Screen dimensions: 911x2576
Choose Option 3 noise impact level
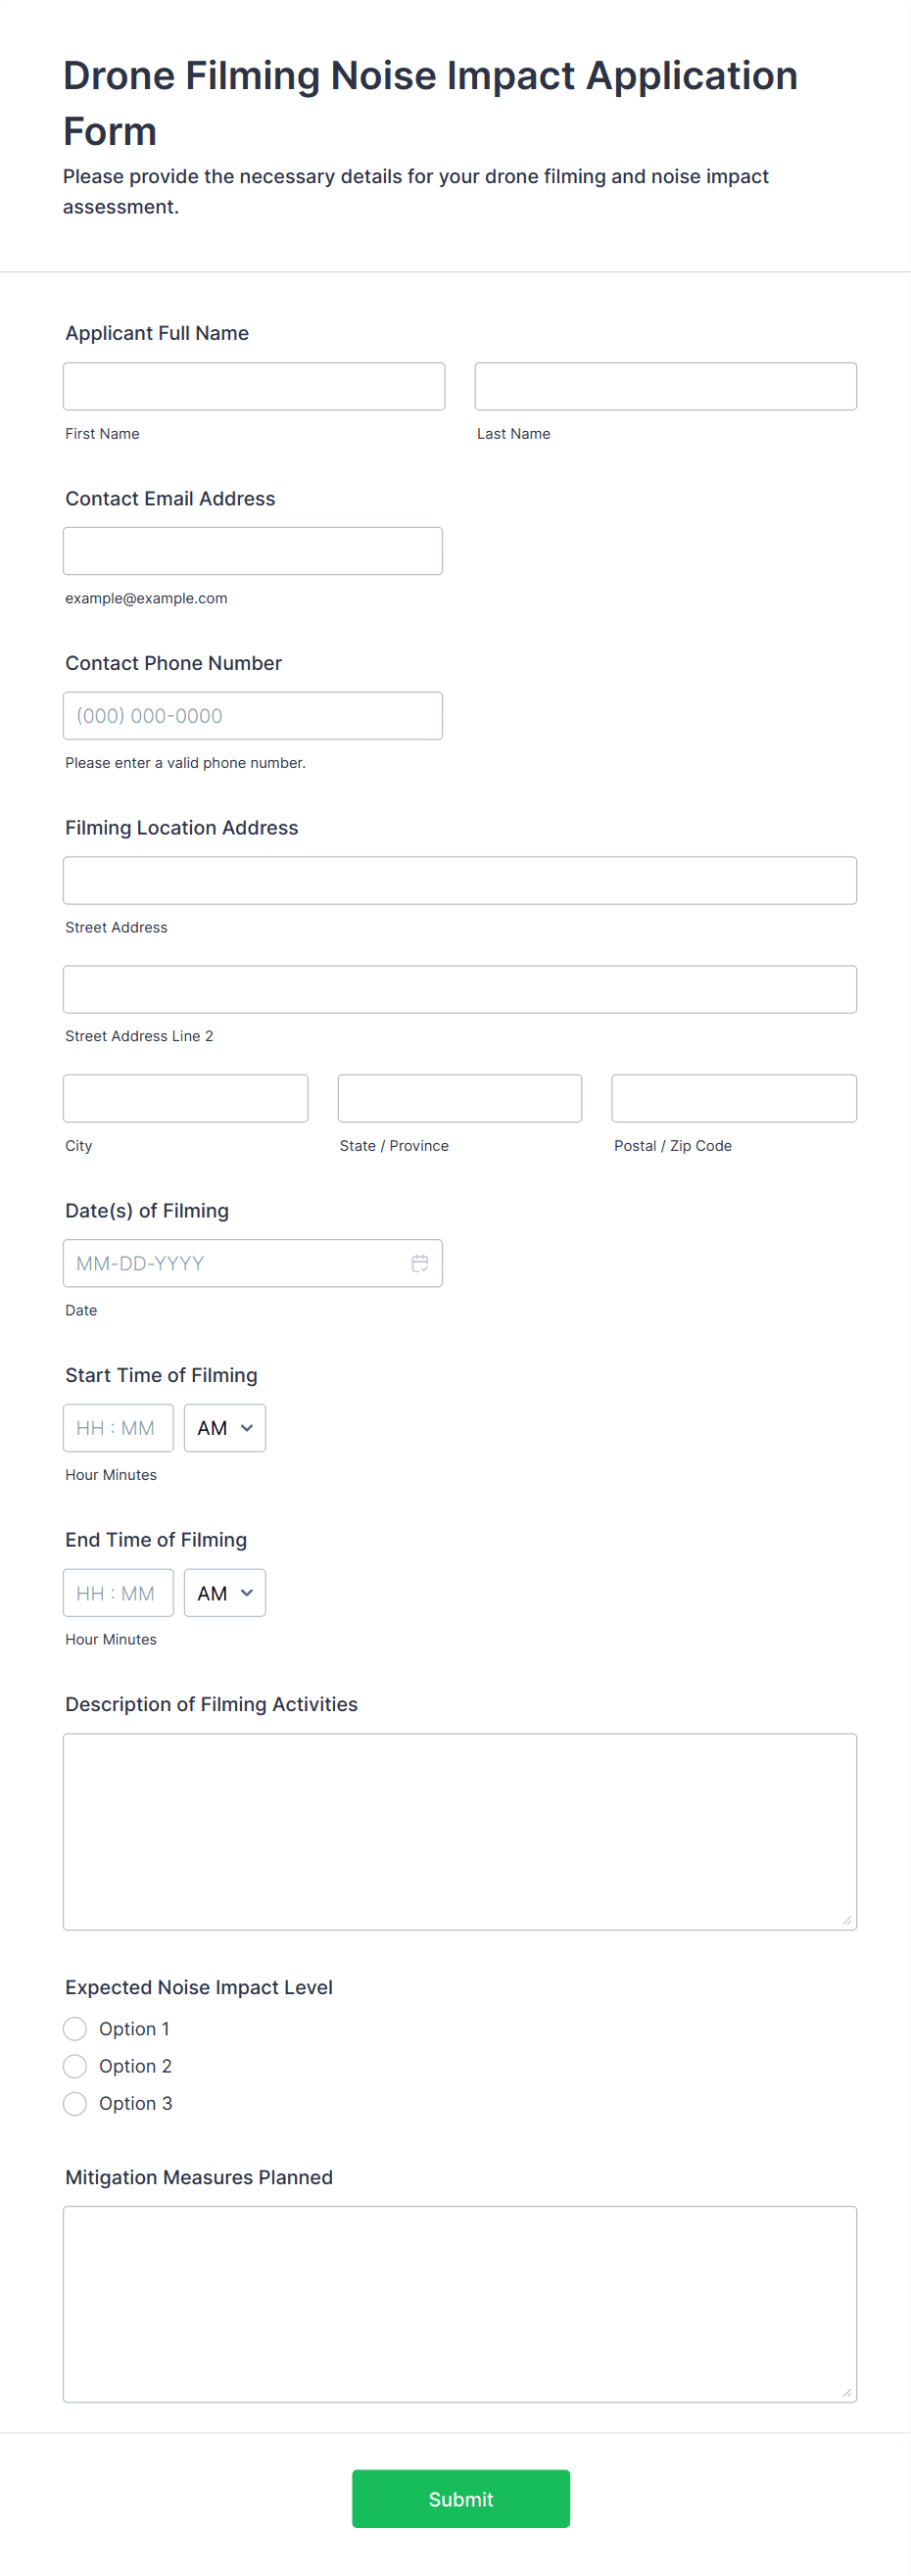75,2103
